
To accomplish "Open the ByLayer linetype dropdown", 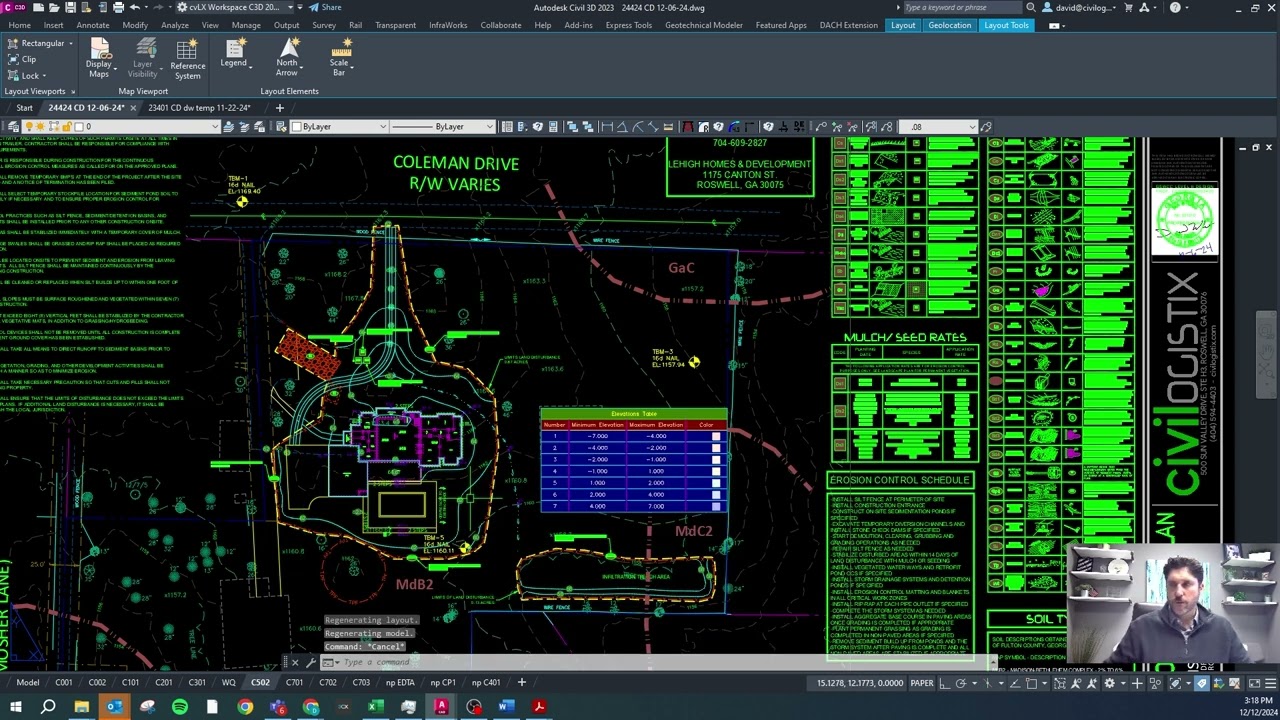I will (x=489, y=127).
